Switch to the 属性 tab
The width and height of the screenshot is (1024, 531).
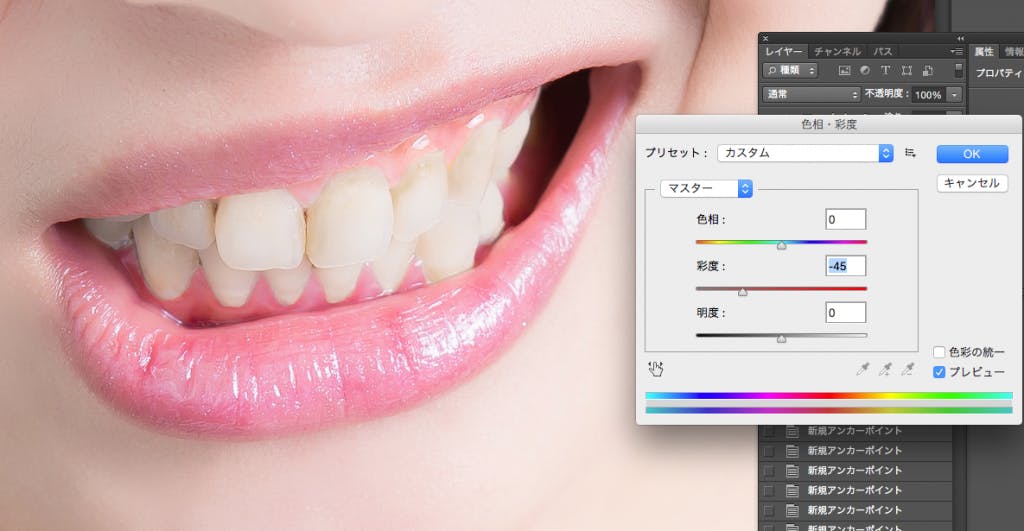coord(984,52)
